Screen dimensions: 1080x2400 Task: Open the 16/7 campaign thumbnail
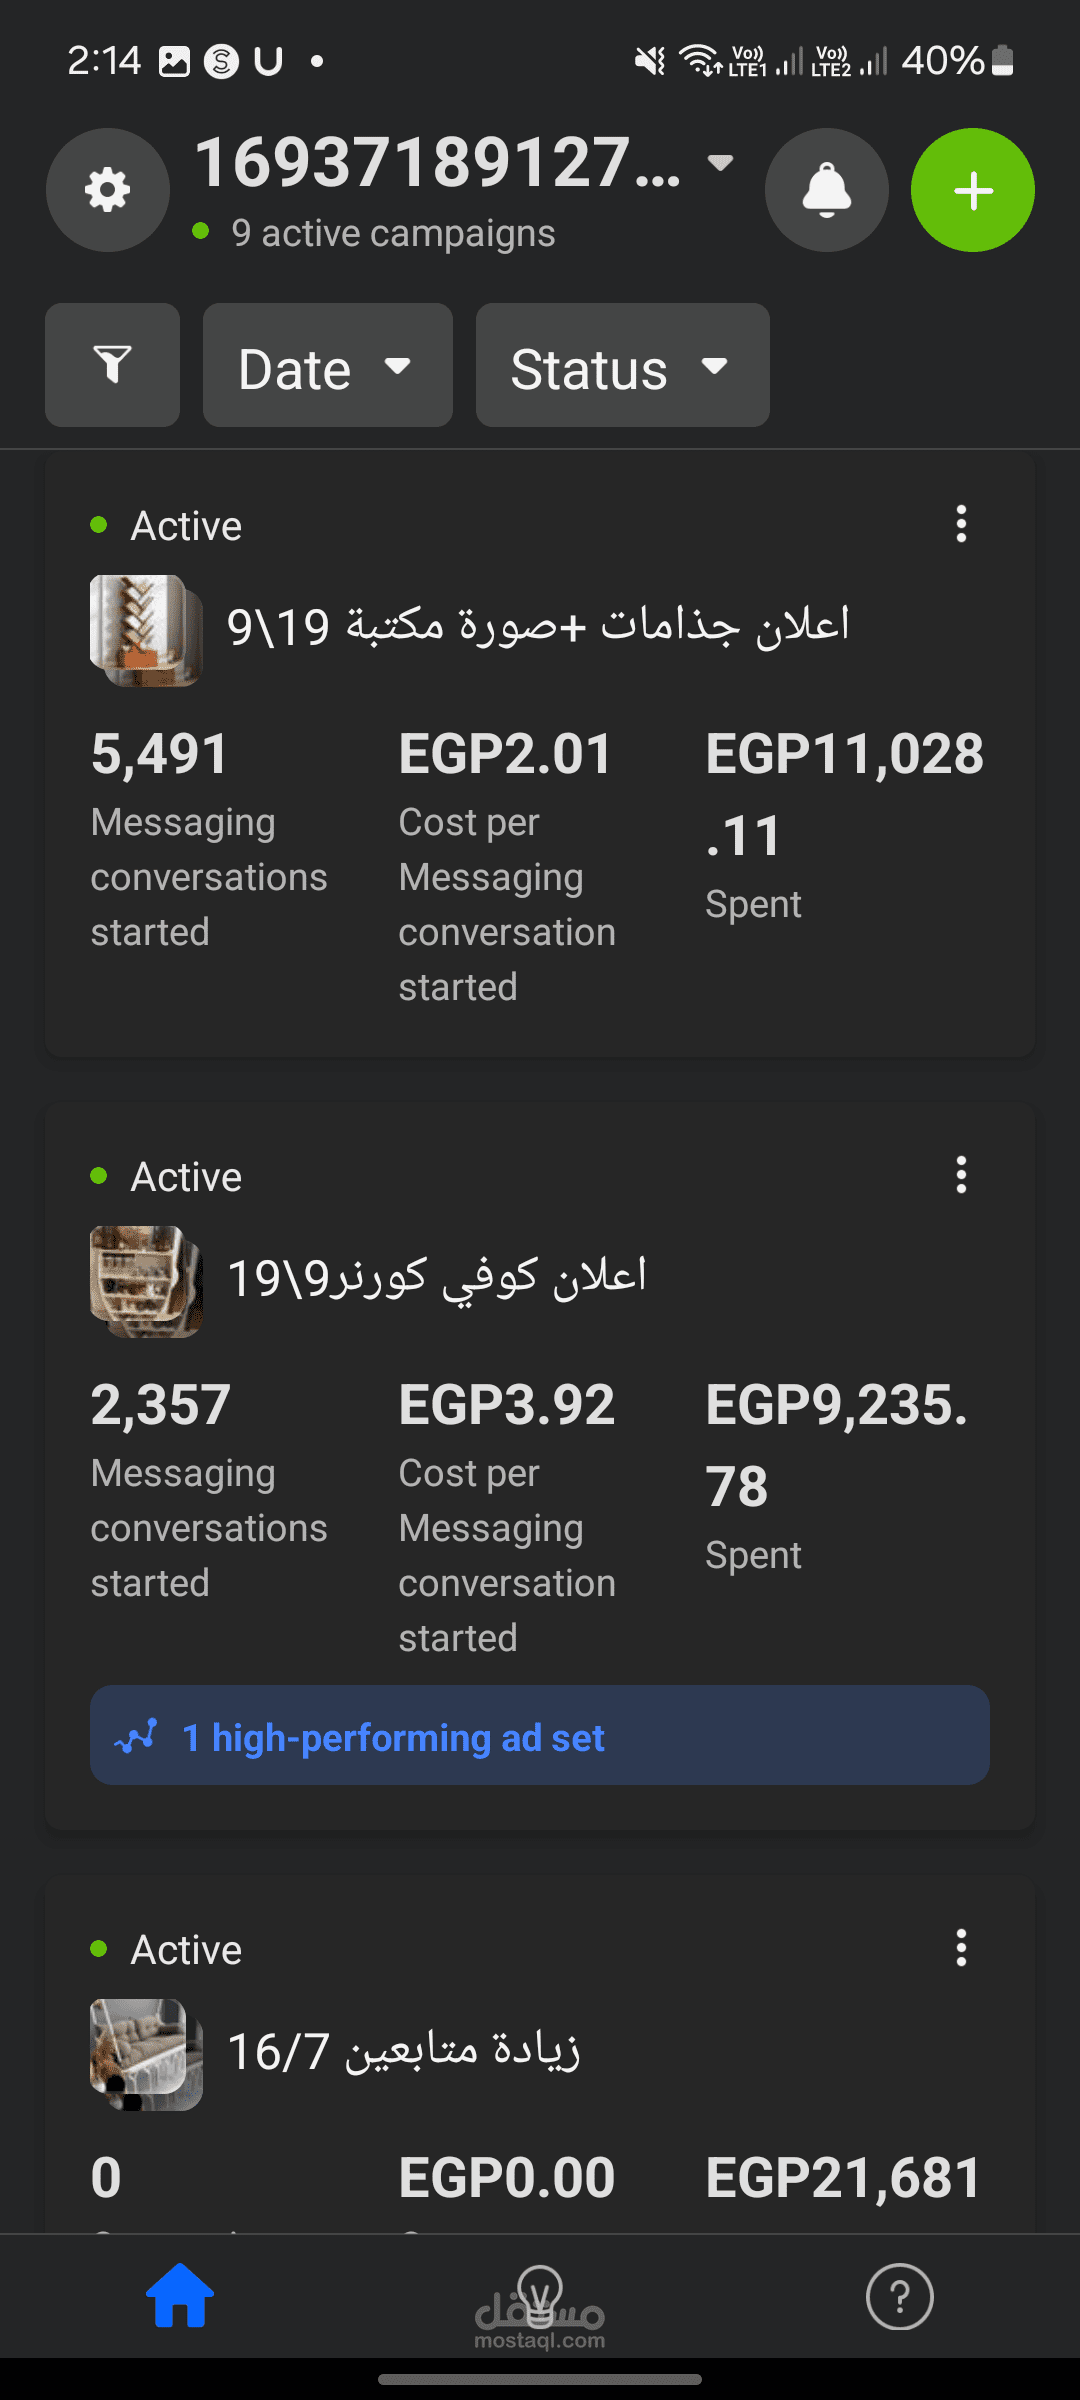click(x=146, y=2054)
